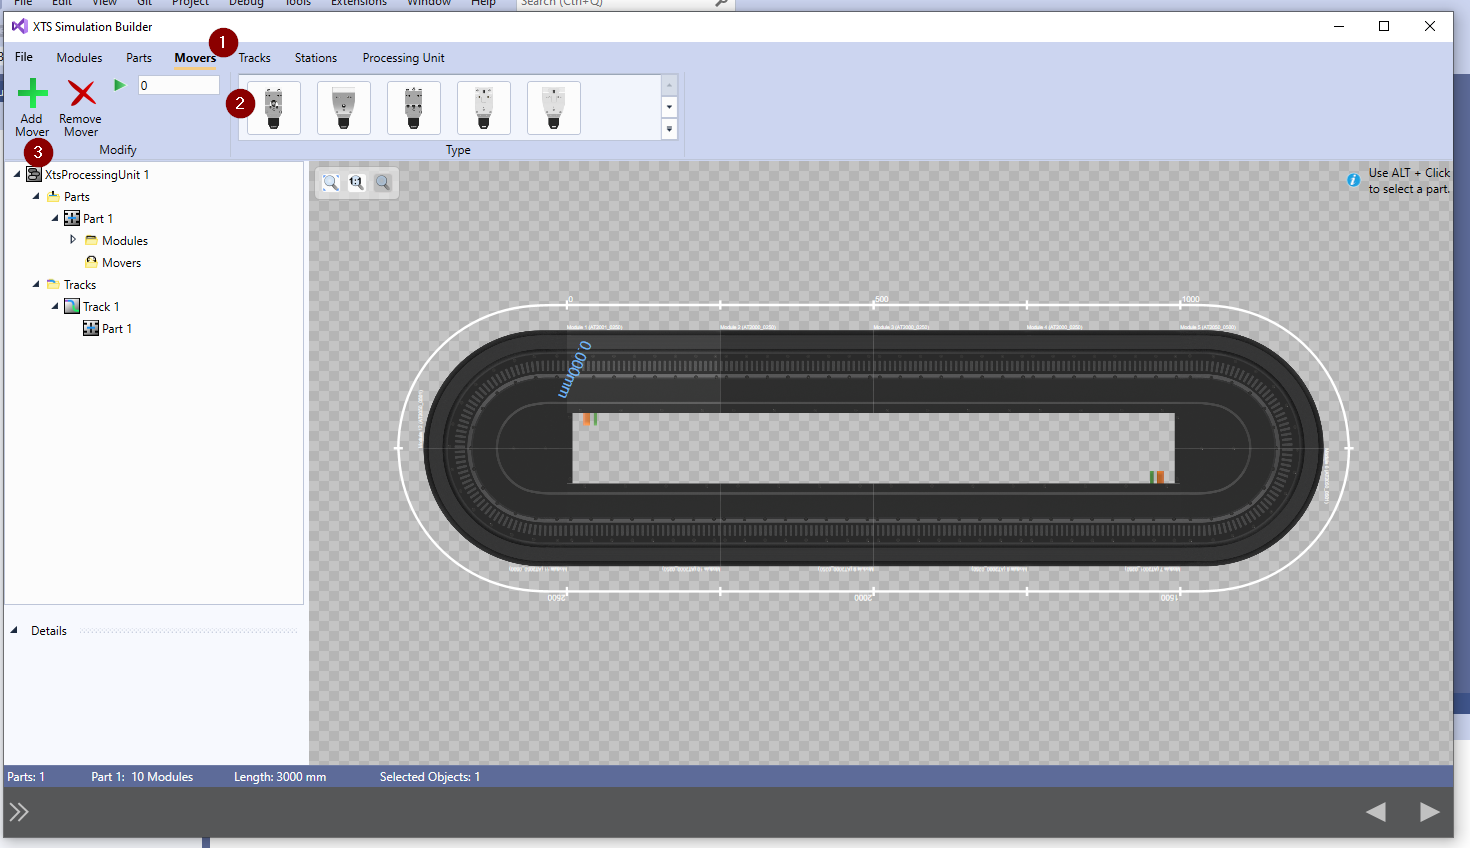The width and height of the screenshot is (1470, 848).
Task: Select the Tracks folder in the tree
Action: tap(80, 285)
